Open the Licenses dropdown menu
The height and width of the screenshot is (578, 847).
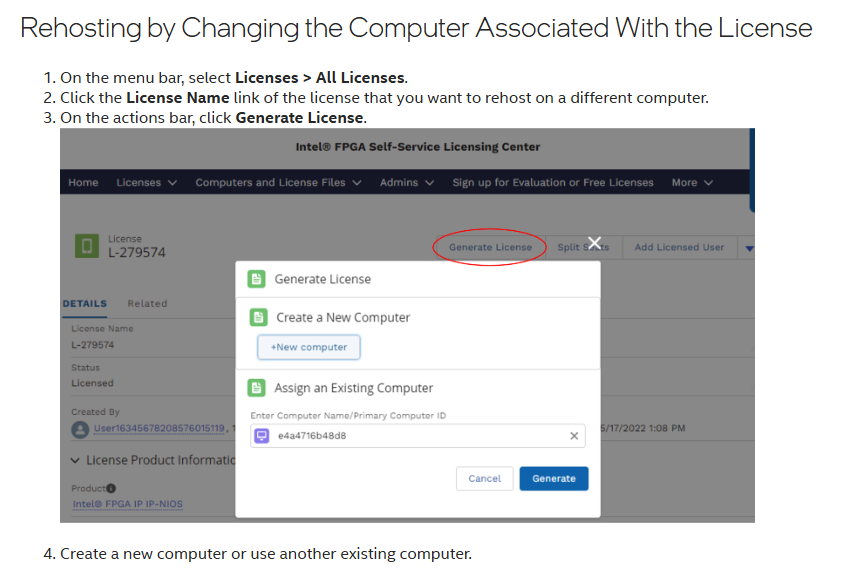(x=146, y=183)
